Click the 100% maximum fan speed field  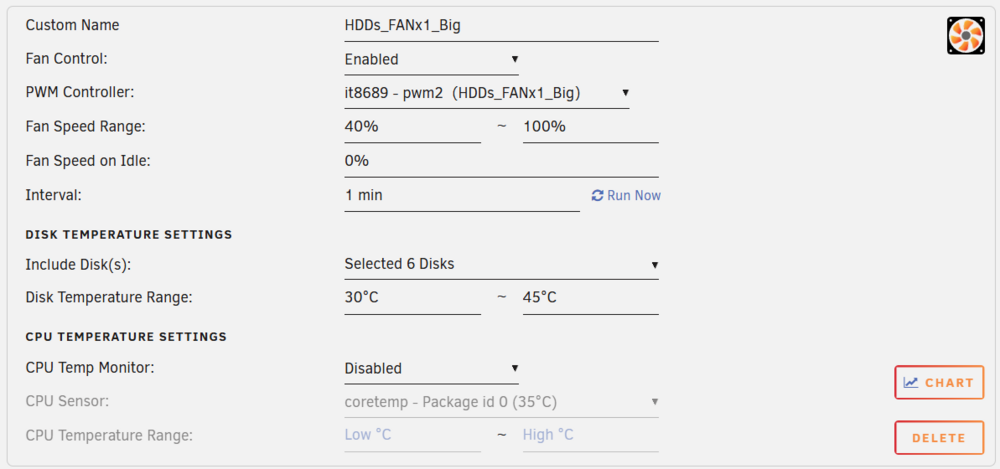coord(591,127)
